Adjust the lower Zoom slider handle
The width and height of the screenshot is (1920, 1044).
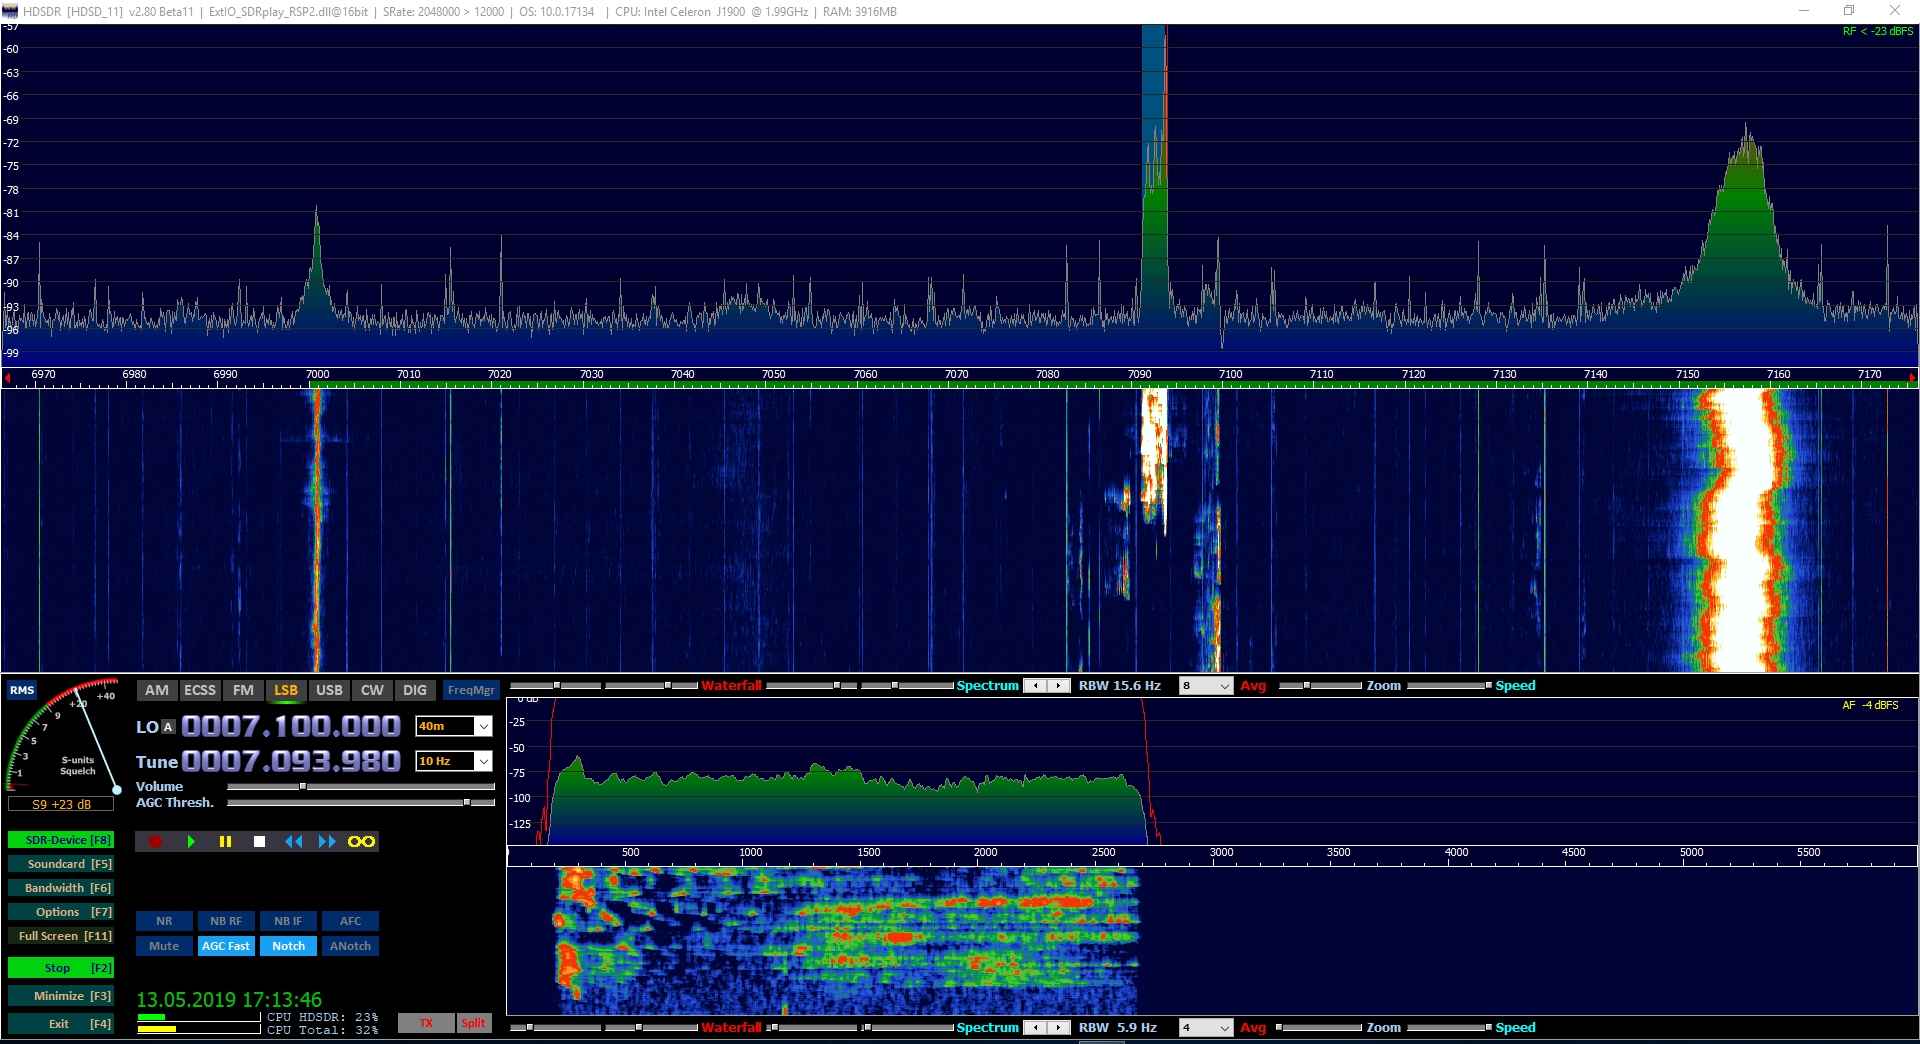[1279, 1028]
